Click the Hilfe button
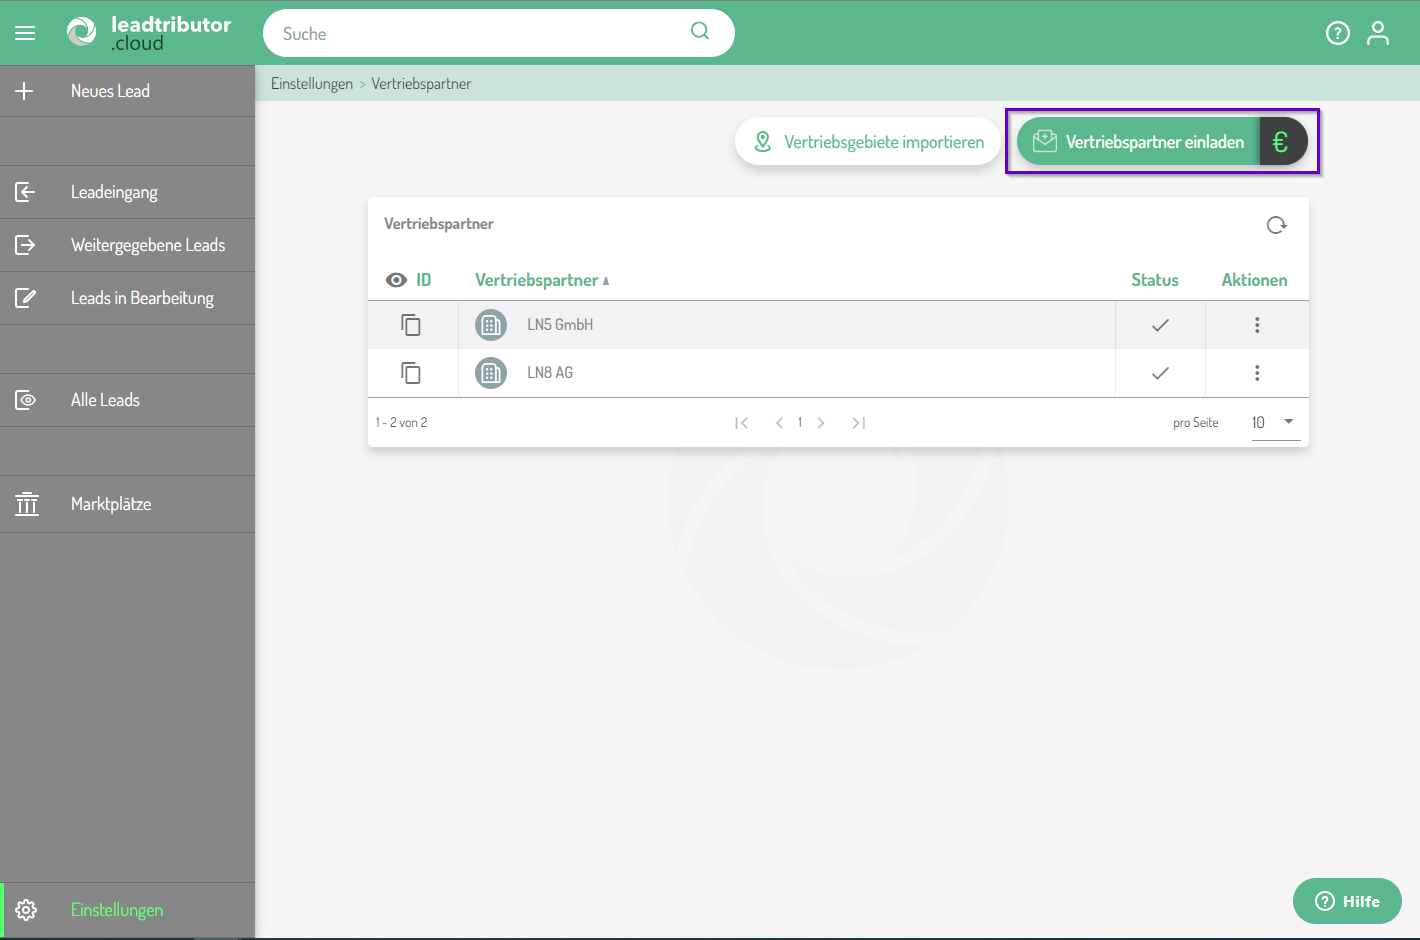The image size is (1420, 940). 1347,901
